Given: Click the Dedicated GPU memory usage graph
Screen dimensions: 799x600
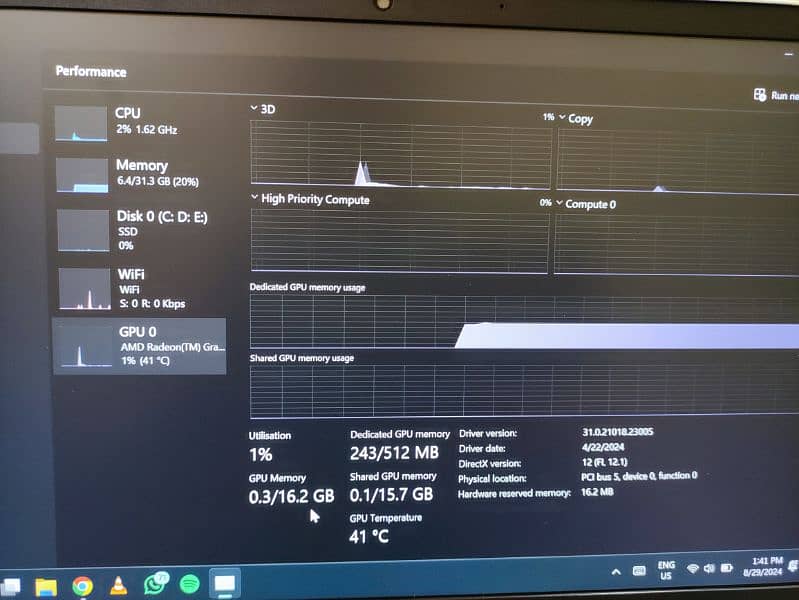Looking at the screenshot, I should 524,322.
